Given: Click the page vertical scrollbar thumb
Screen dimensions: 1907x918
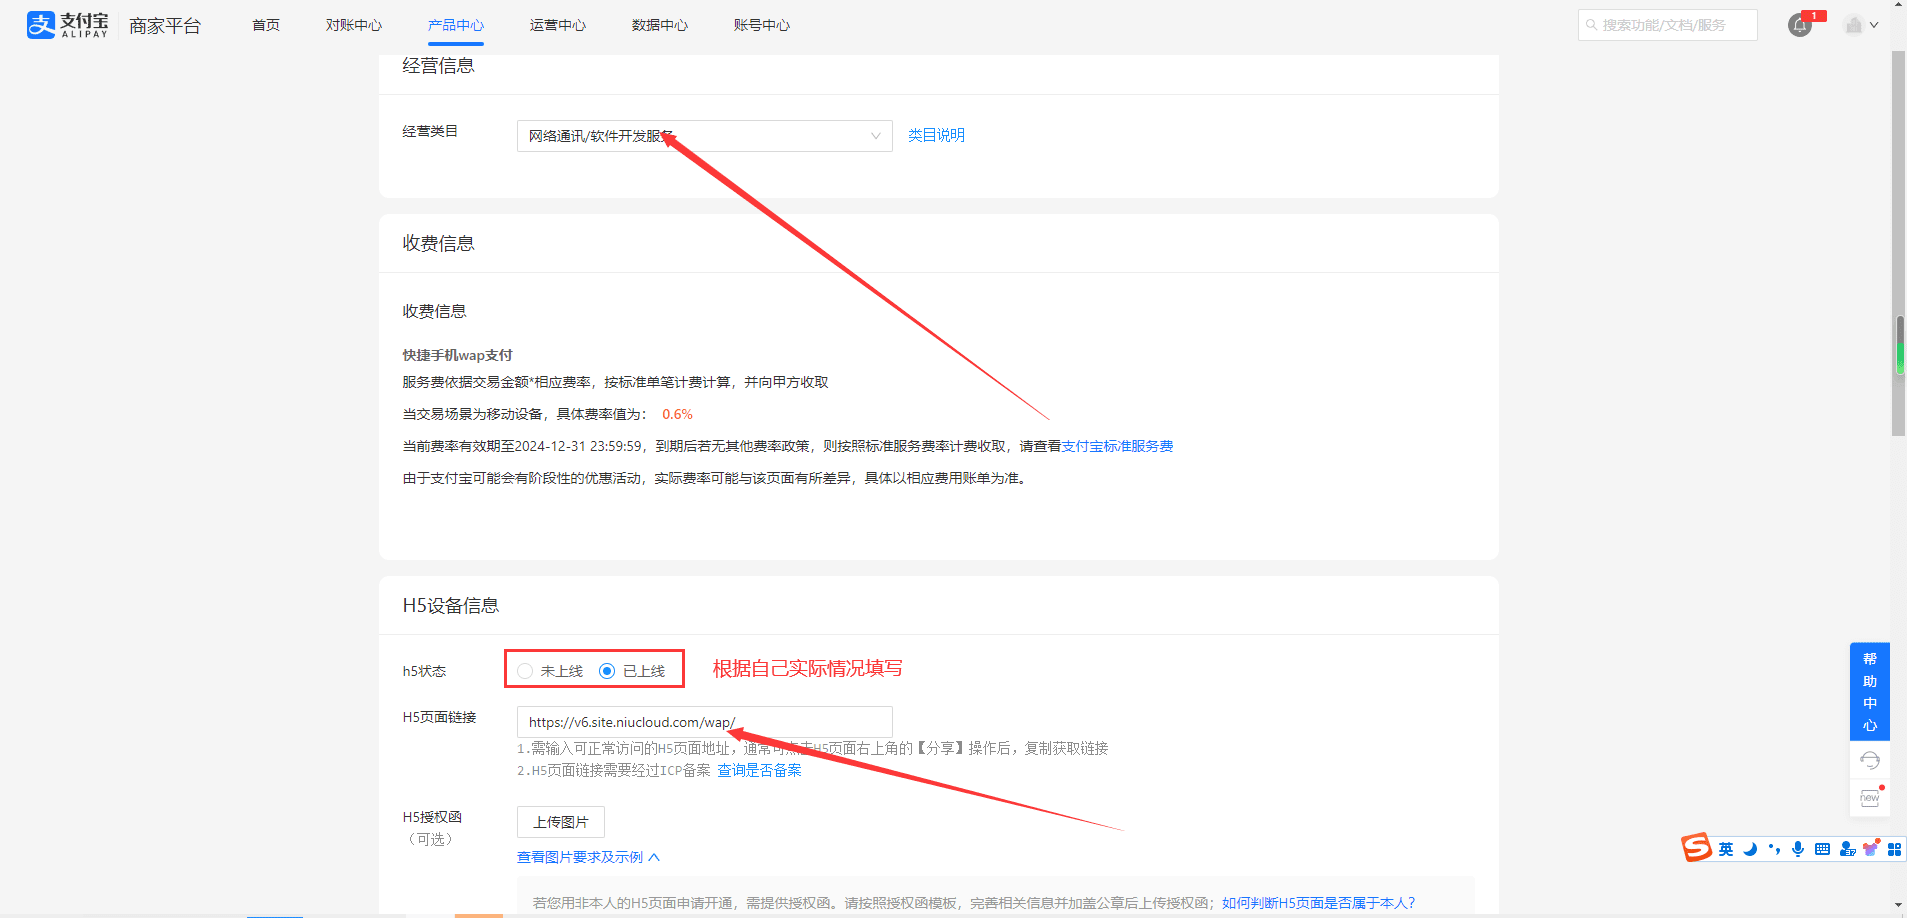Looking at the screenshot, I should [1898, 245].
